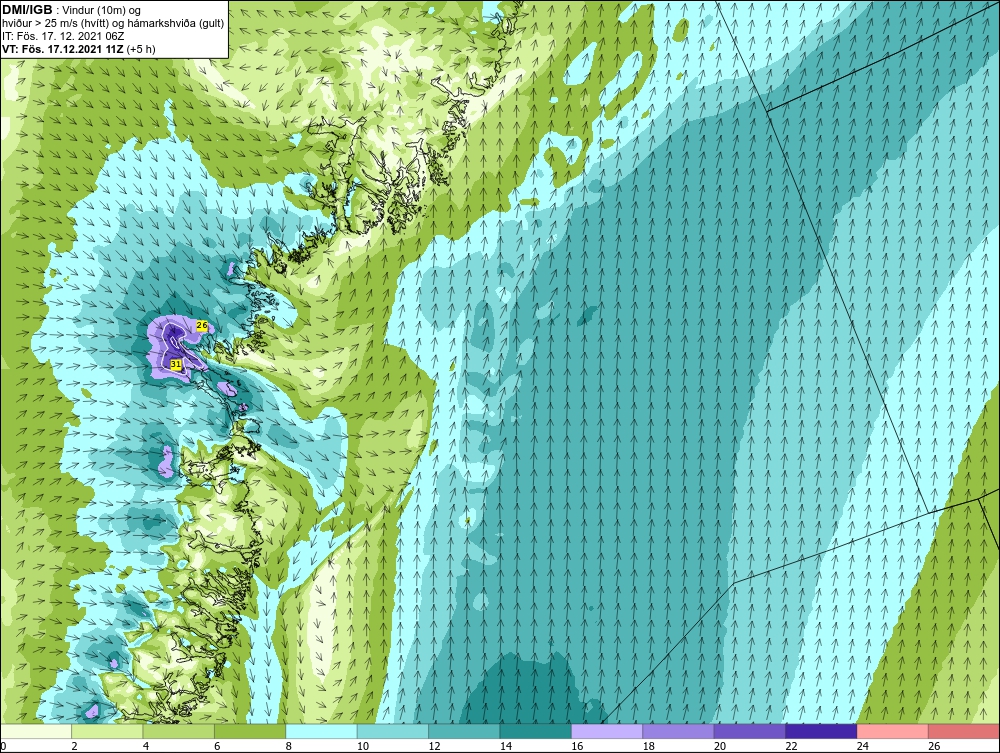Click the 18-20 m/s violet legend swatch
Image resolution: width=1000 pixels, height=753 pixels.
tap(679, 731)
